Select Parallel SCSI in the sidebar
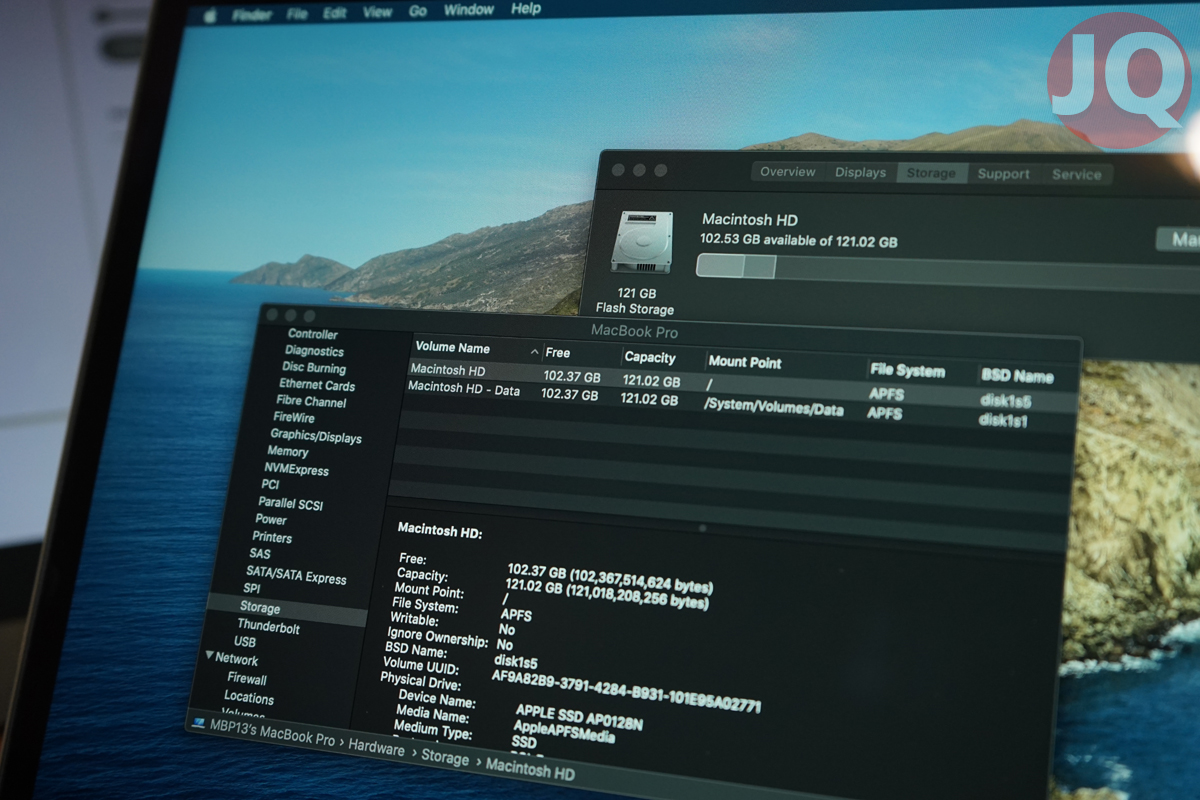Image resolution: width=1200 pixels, height=800 pixels. coord(291,504)
